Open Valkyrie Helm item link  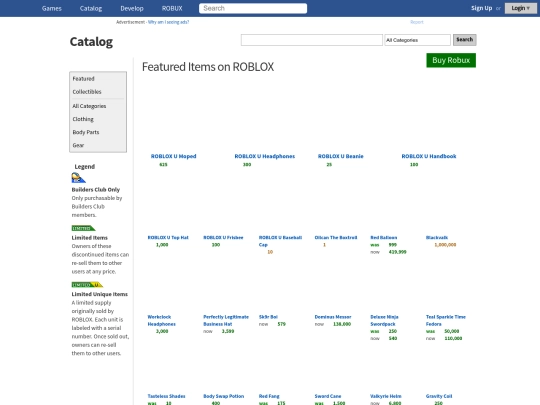tap(386, 396)
